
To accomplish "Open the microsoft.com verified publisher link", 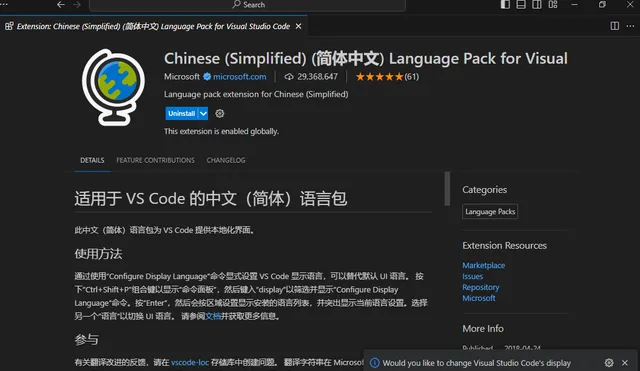I will [240, 77].
